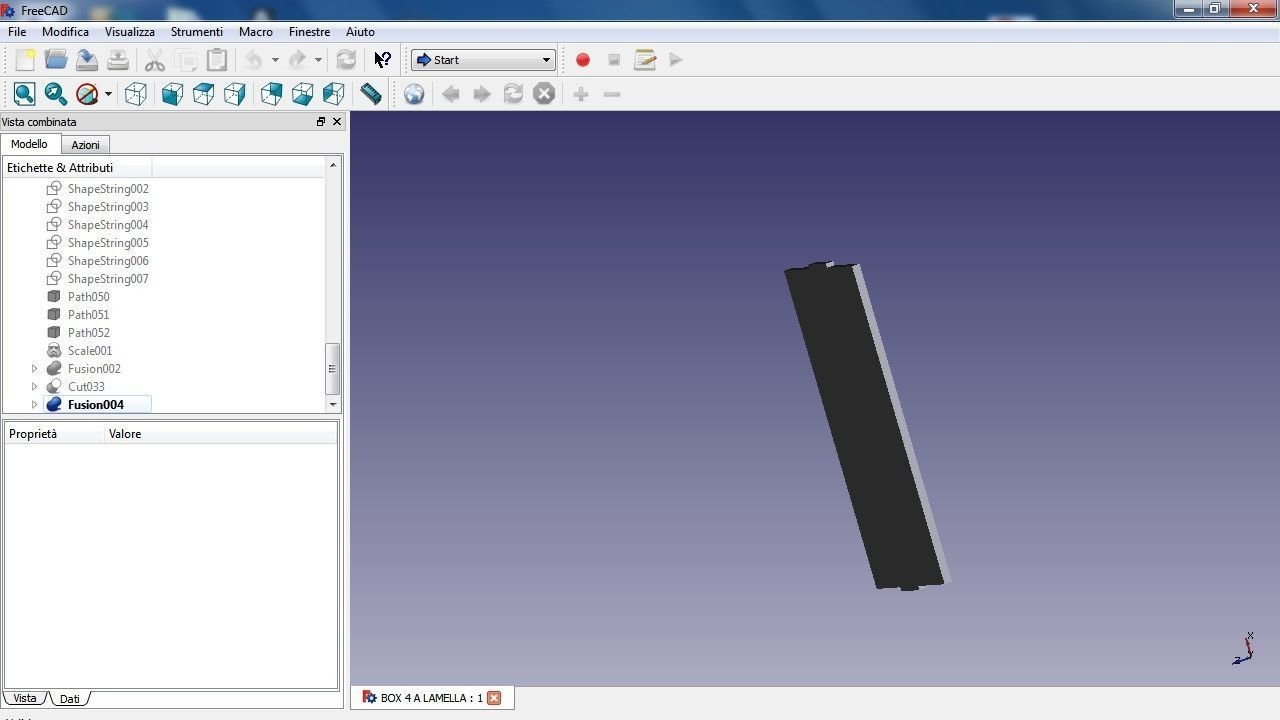
Task: Open the Macros dialog notepad icon
Action: coord(645,60)
